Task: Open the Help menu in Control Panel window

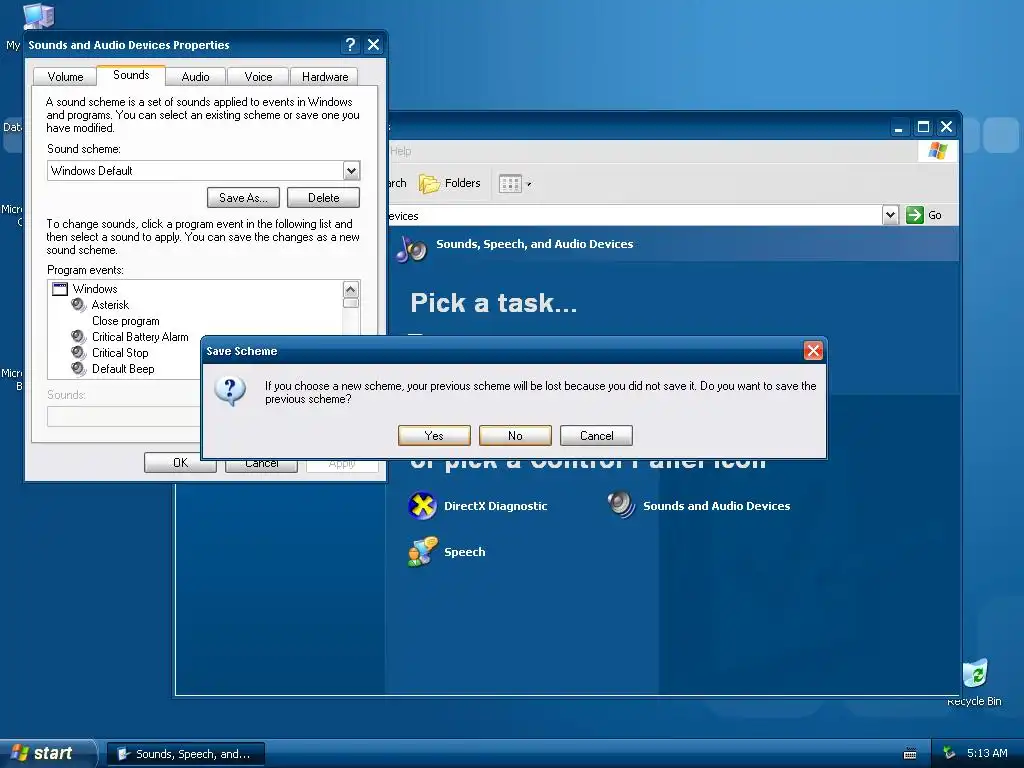Action: coord(400,152)
